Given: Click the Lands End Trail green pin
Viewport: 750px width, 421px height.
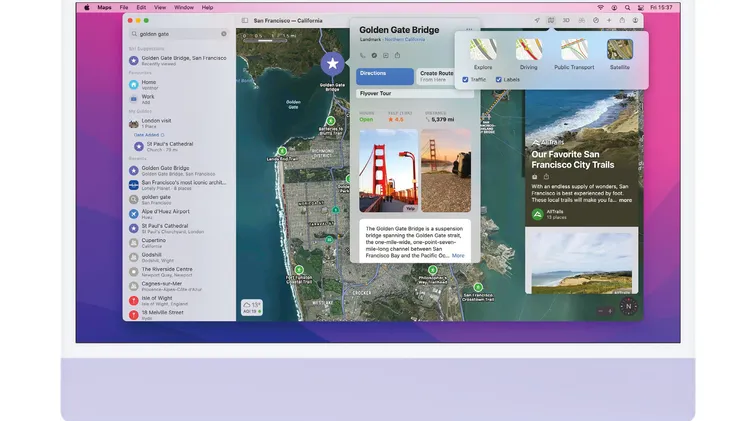Looking at the screenshot, I should (x=282, y=152).
